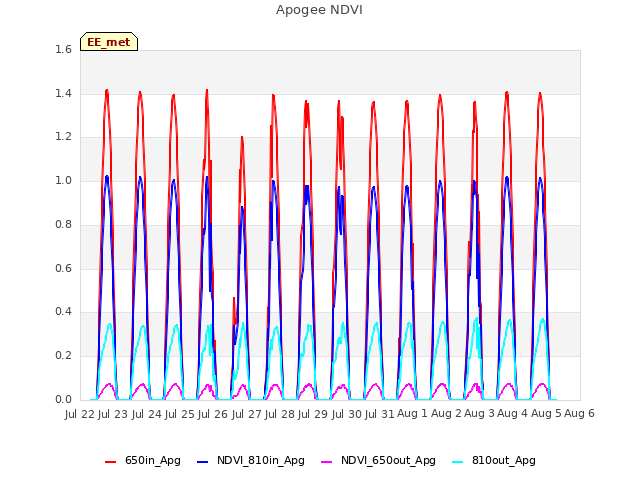Click the 0.8 y-axis tick label
The image size is (640, 480).
pyautogui.click(x=63, y=224)
